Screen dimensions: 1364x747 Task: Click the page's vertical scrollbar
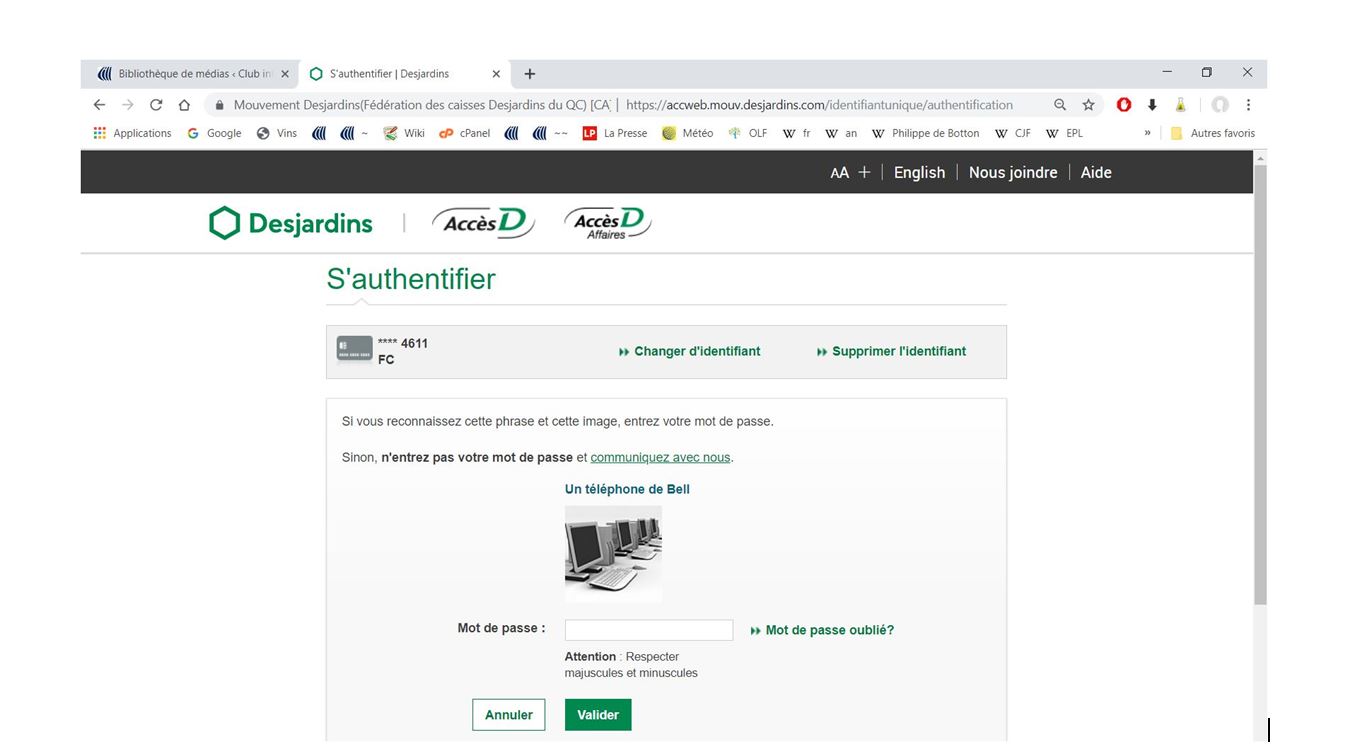pyautogui.click(x=1259, y=400)
